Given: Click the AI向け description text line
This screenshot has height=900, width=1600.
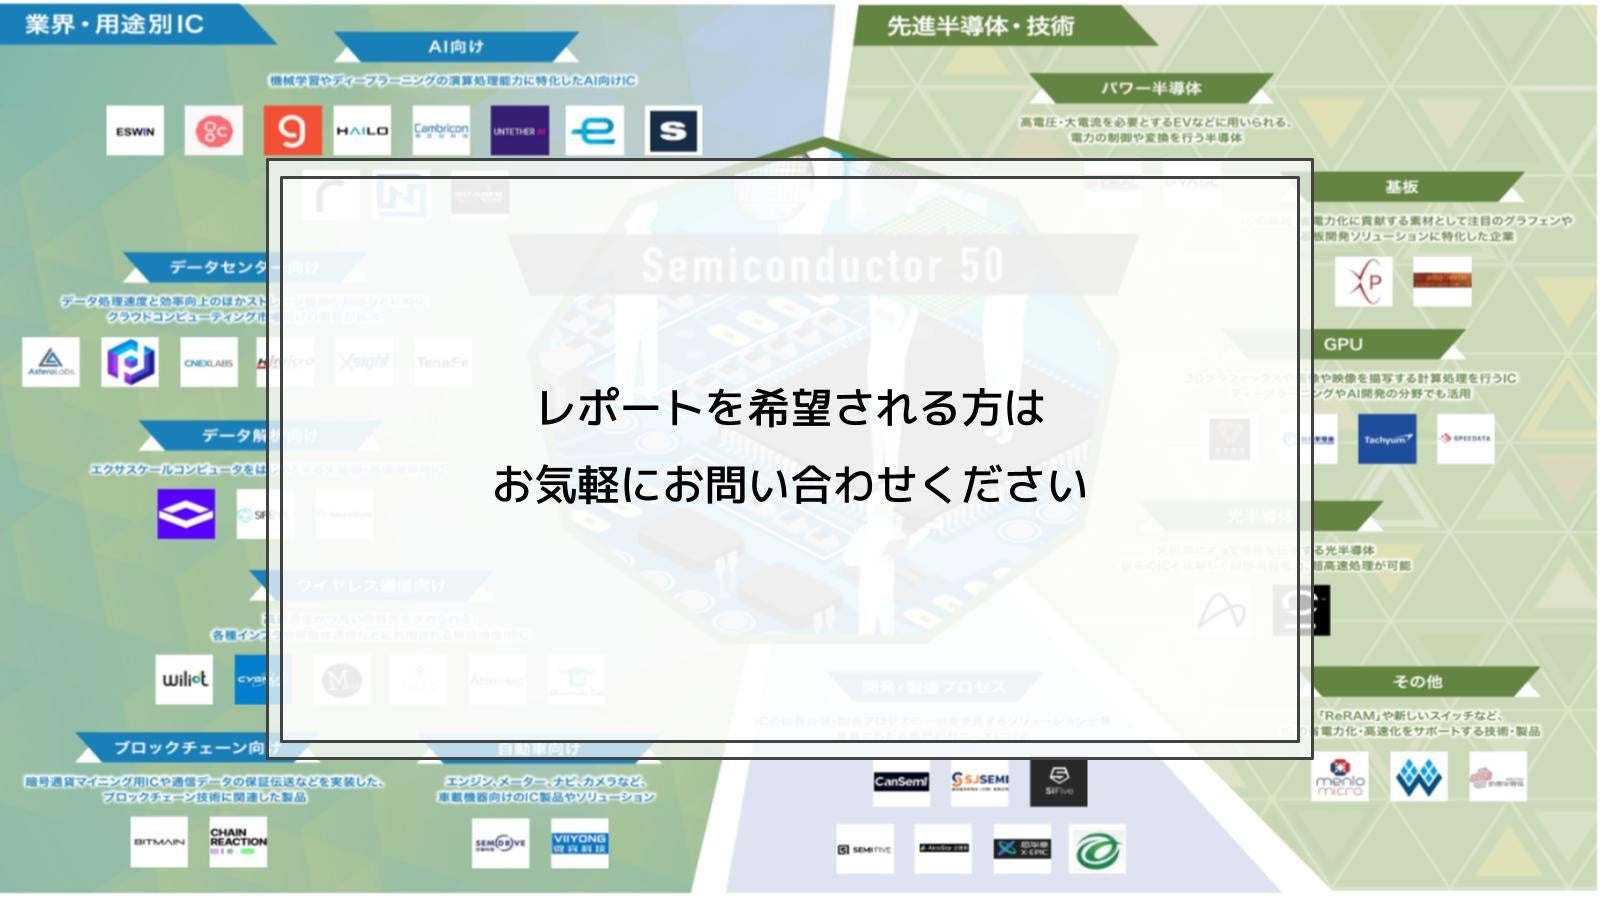Looking at the screenshot, I should click(x=453, y=81).
